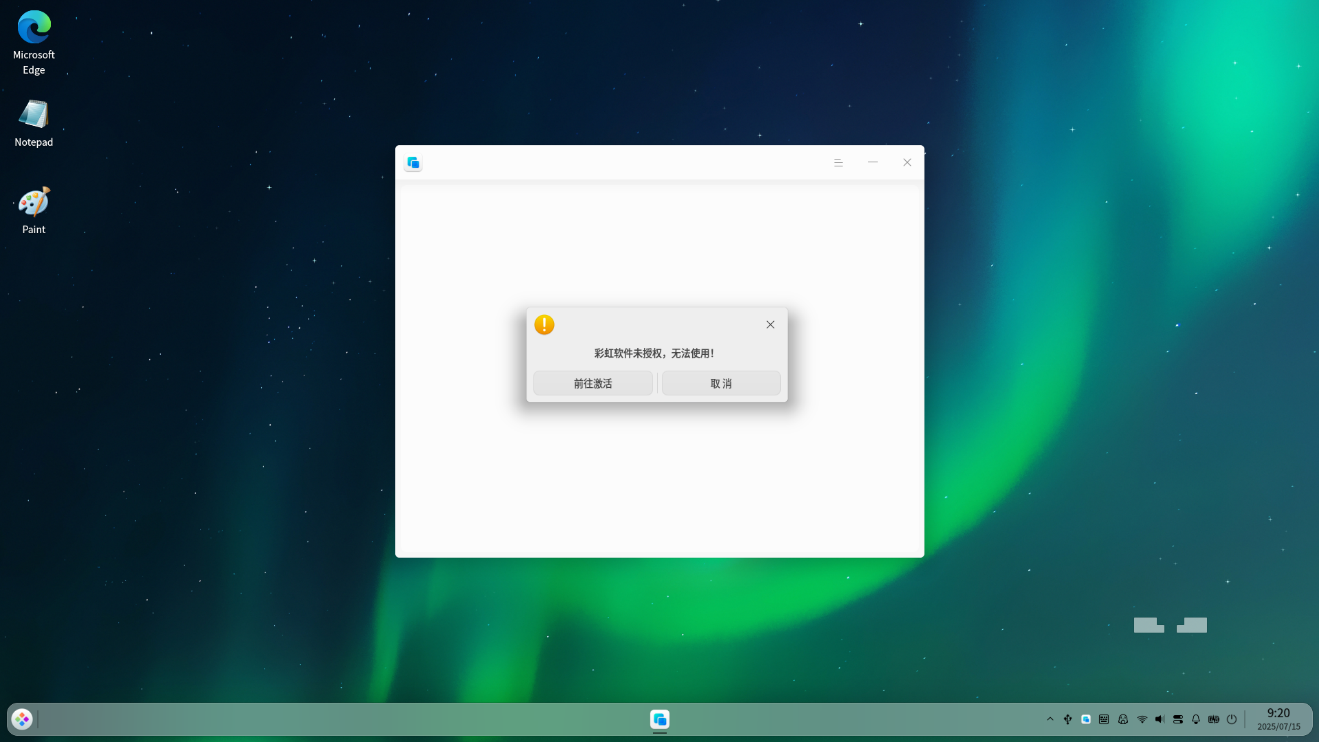This screenshot has height=742, width=1319.
Task: Click the 前往激活 button in the dialog
Action: pyautogui.click(x=592, y=383)
